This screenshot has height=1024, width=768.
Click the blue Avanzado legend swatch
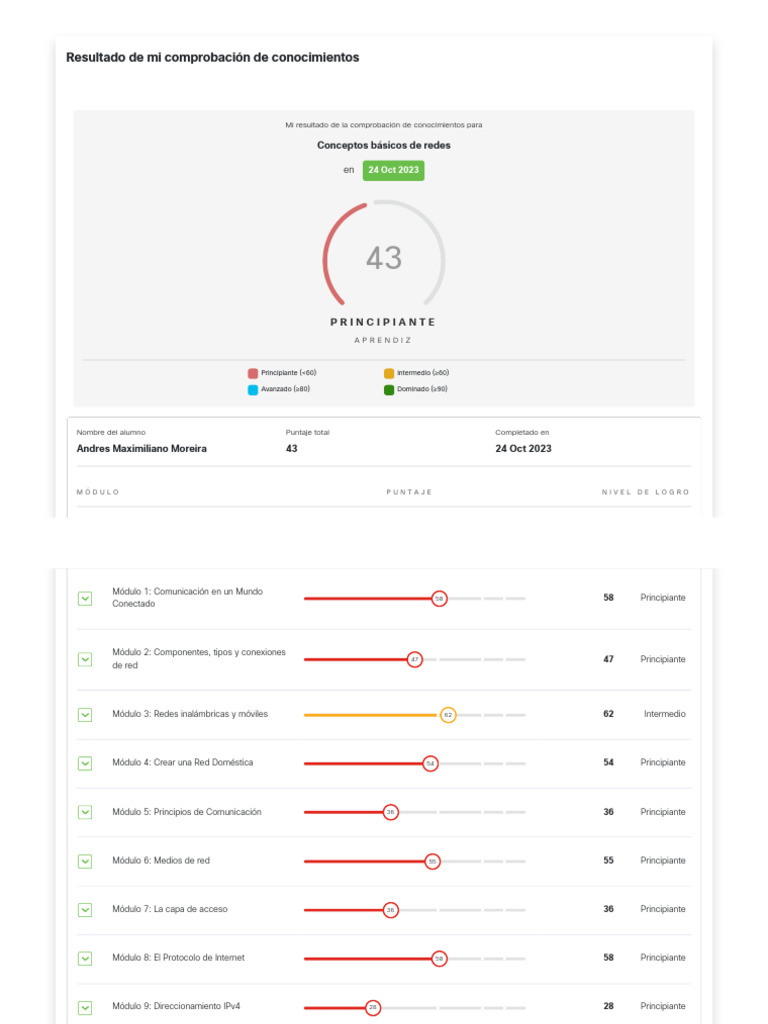coord(253,390)
